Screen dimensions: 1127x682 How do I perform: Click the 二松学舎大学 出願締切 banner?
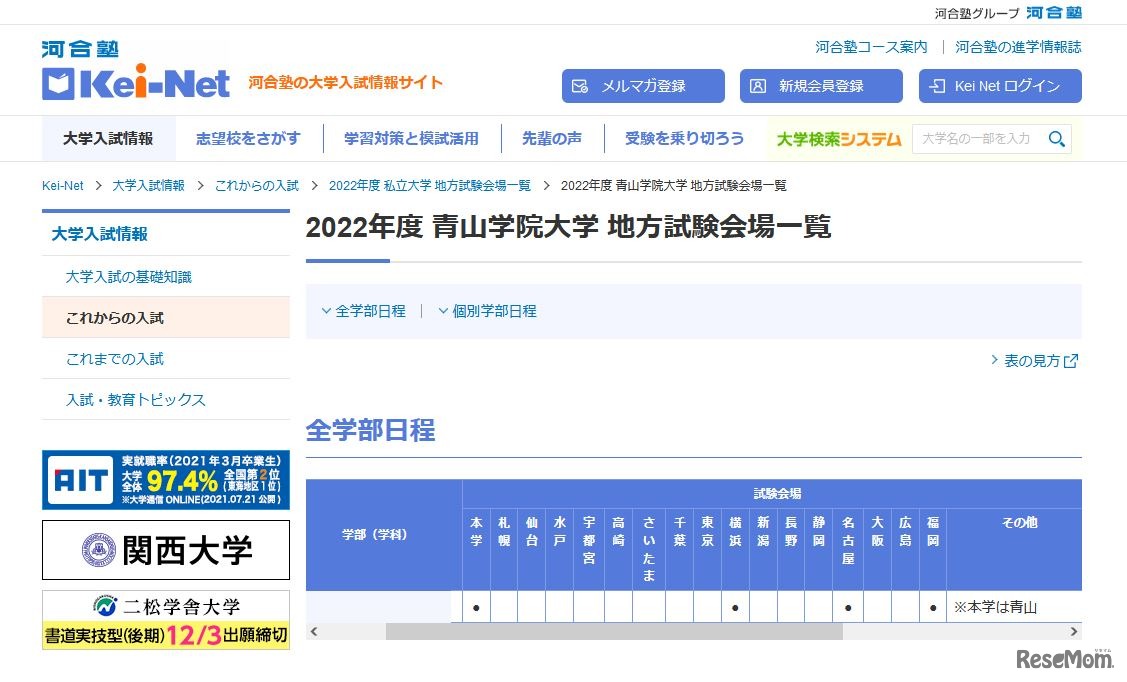coord(165,617)
